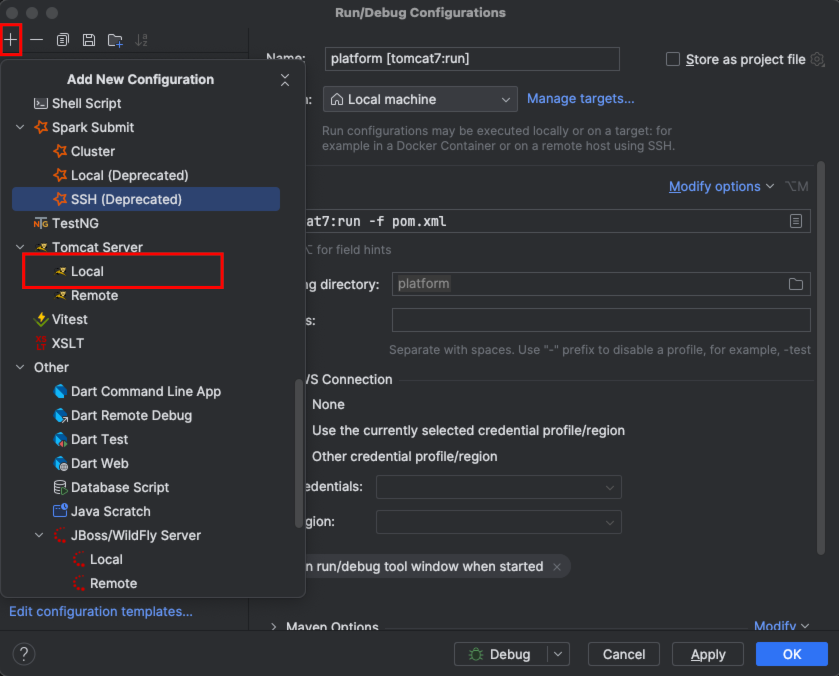
Task: Open the Region dropdown
Action: coord(499,522)
